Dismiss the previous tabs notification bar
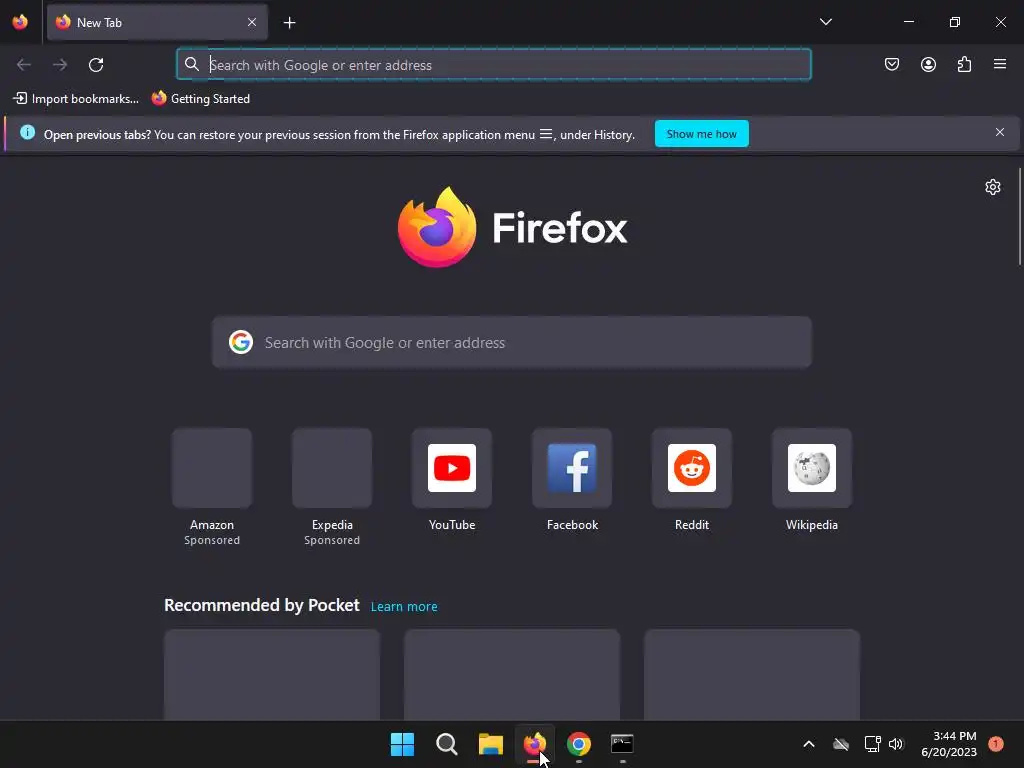Screen dimensions: 1024x768 point(1000,133)
